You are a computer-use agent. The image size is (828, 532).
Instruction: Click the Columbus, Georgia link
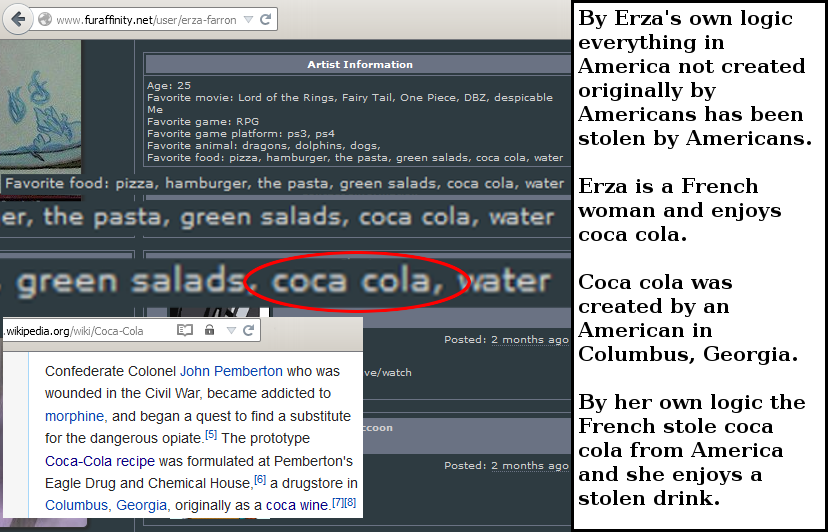point(106,506)
